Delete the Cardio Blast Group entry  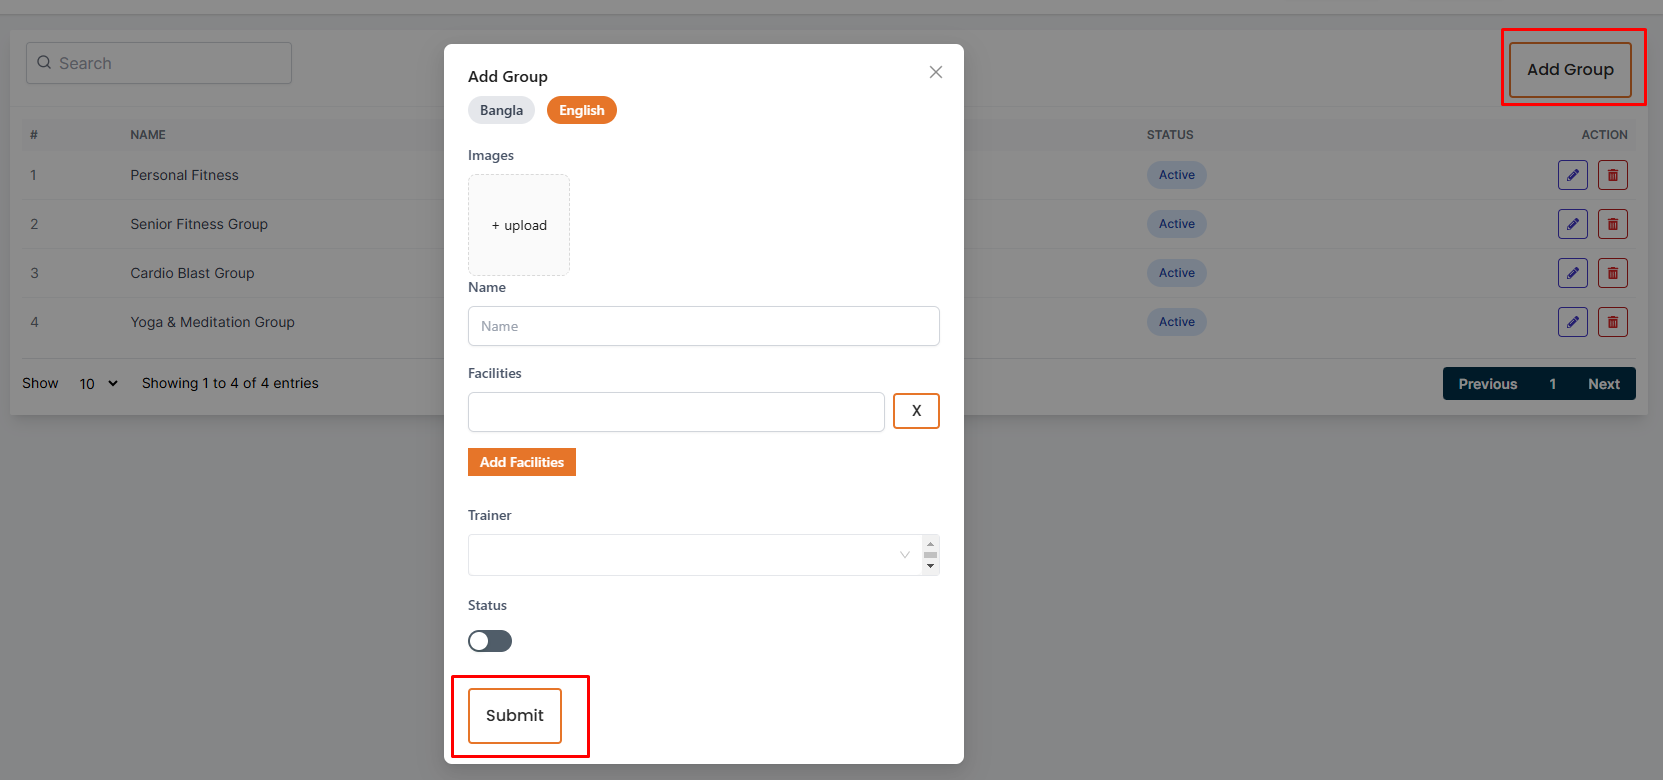click(x=1612, y=273)
